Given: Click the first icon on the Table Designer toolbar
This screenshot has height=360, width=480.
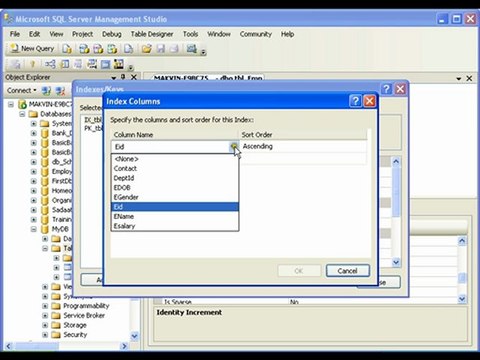Looking at the screenshot, I should tap(15, 64).
